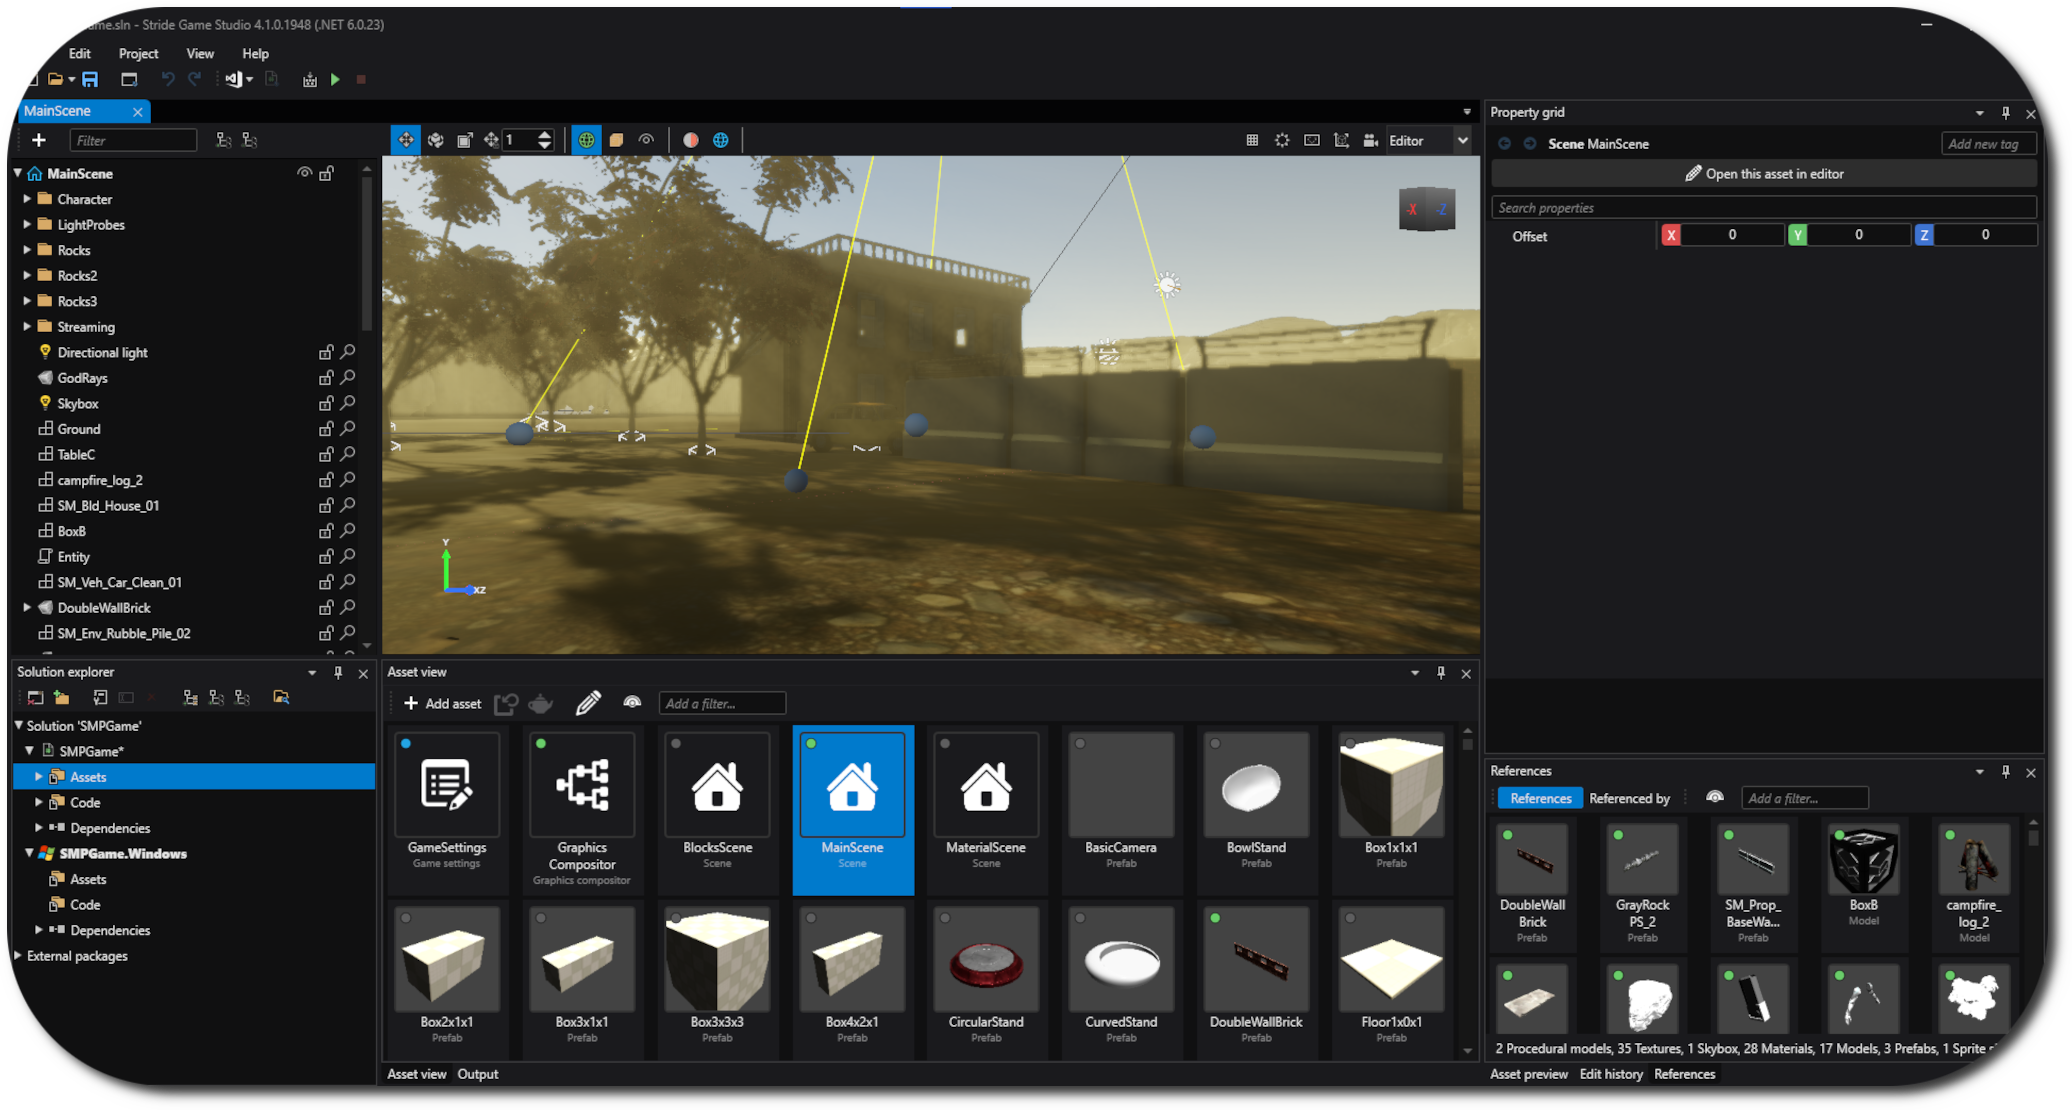
Task: Select the Assets folder under SMPGame
Action: (x=194, y=777)
